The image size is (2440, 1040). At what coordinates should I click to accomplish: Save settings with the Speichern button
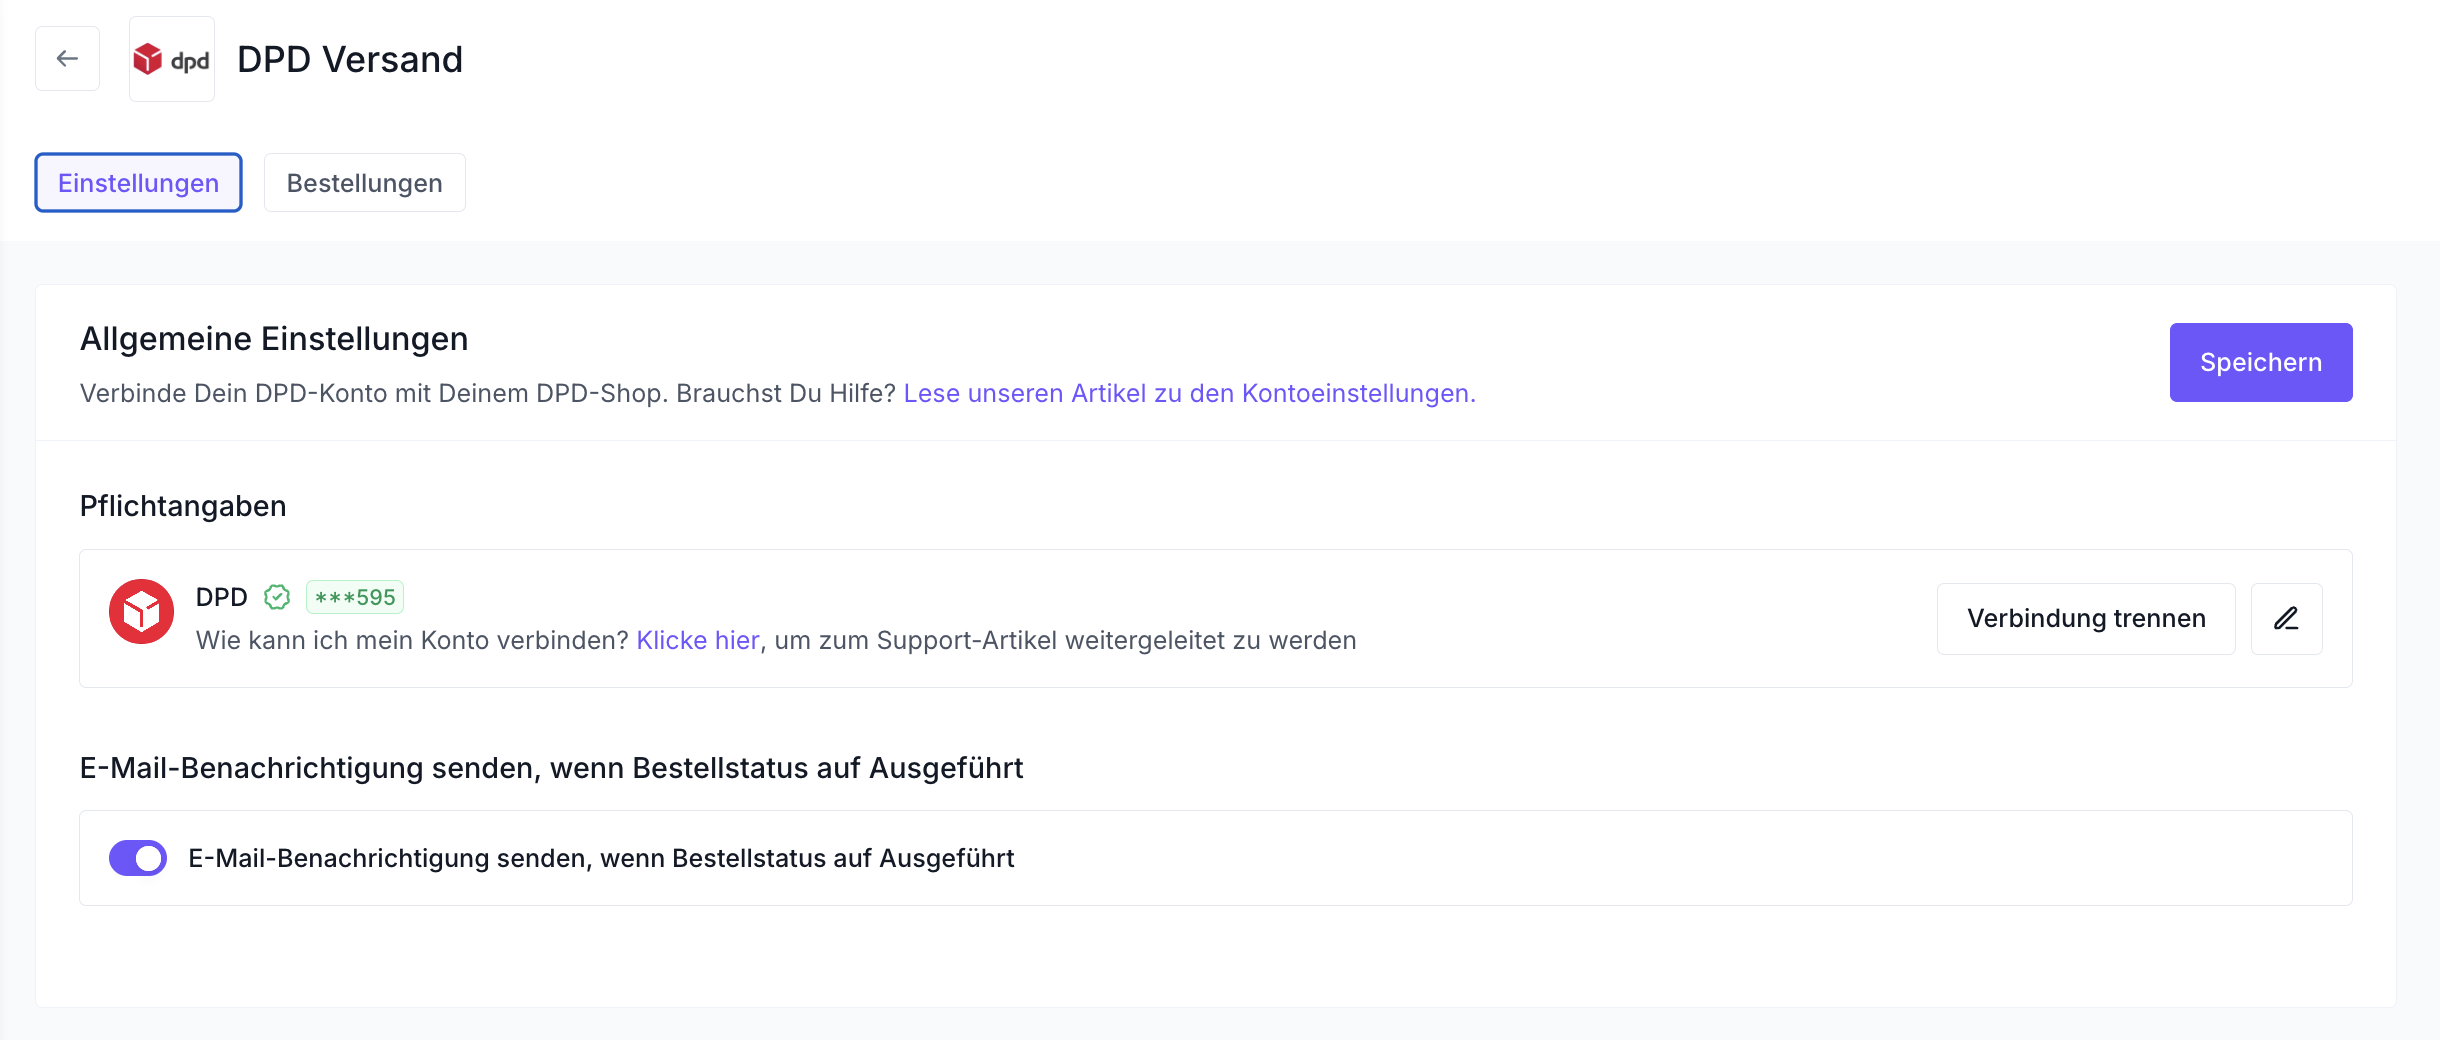point(2260,362)
